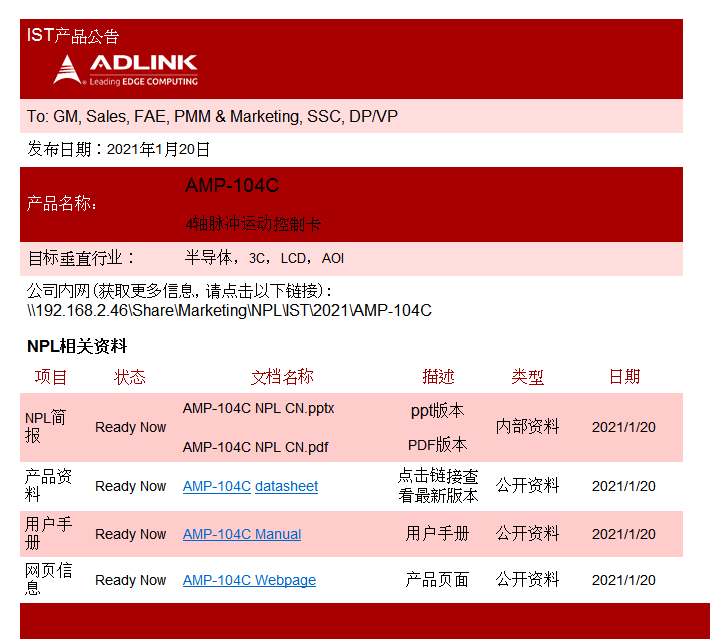
Task: Click Ready Now status in the 用户手册 row
Action: tap(130, 534)
